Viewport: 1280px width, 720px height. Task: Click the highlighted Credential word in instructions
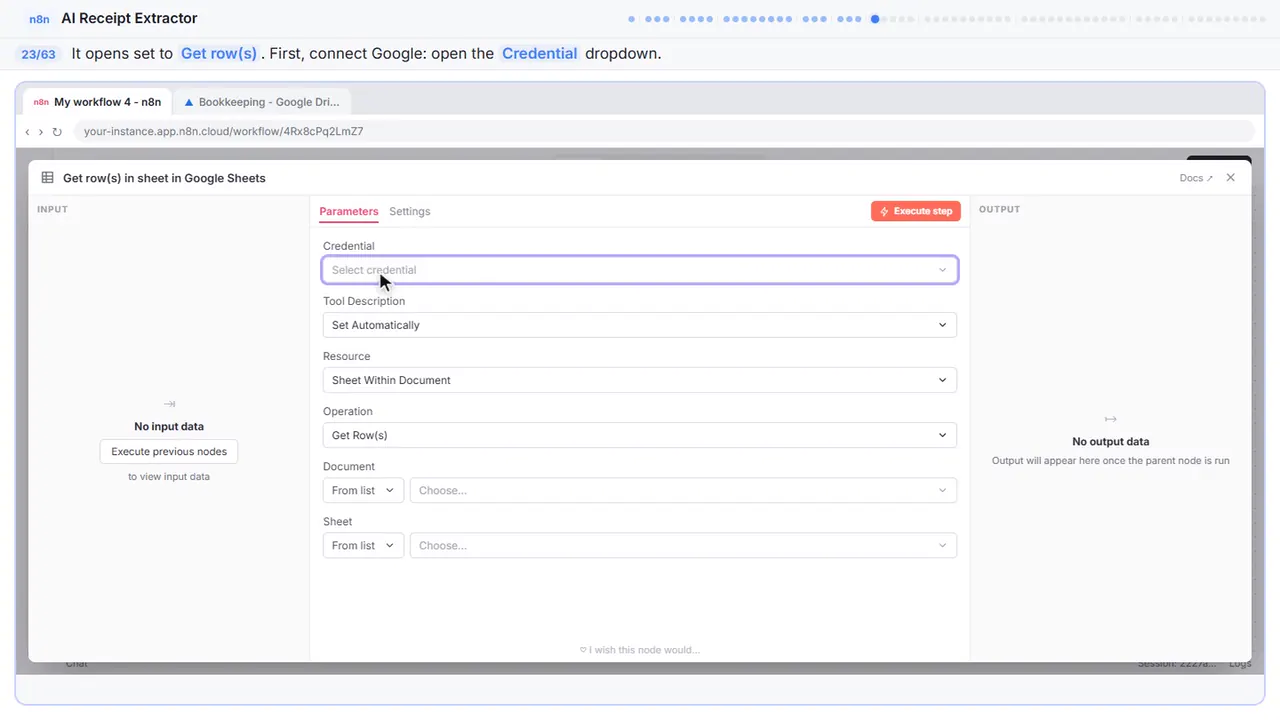coord(540,54)
